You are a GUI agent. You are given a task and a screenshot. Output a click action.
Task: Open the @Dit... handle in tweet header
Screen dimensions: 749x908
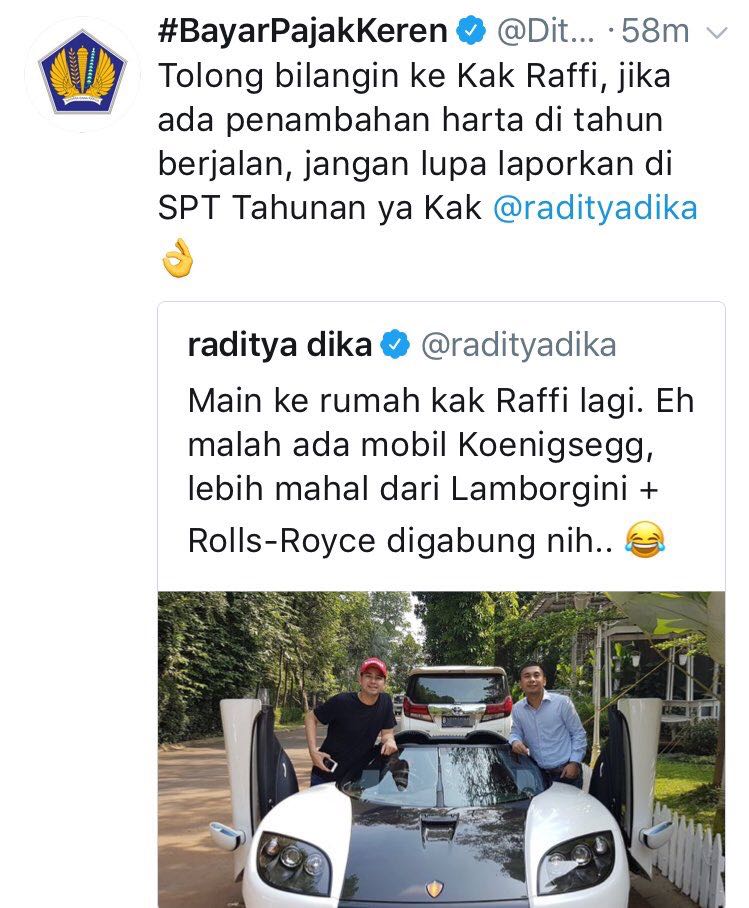click(x=545, y=31)
